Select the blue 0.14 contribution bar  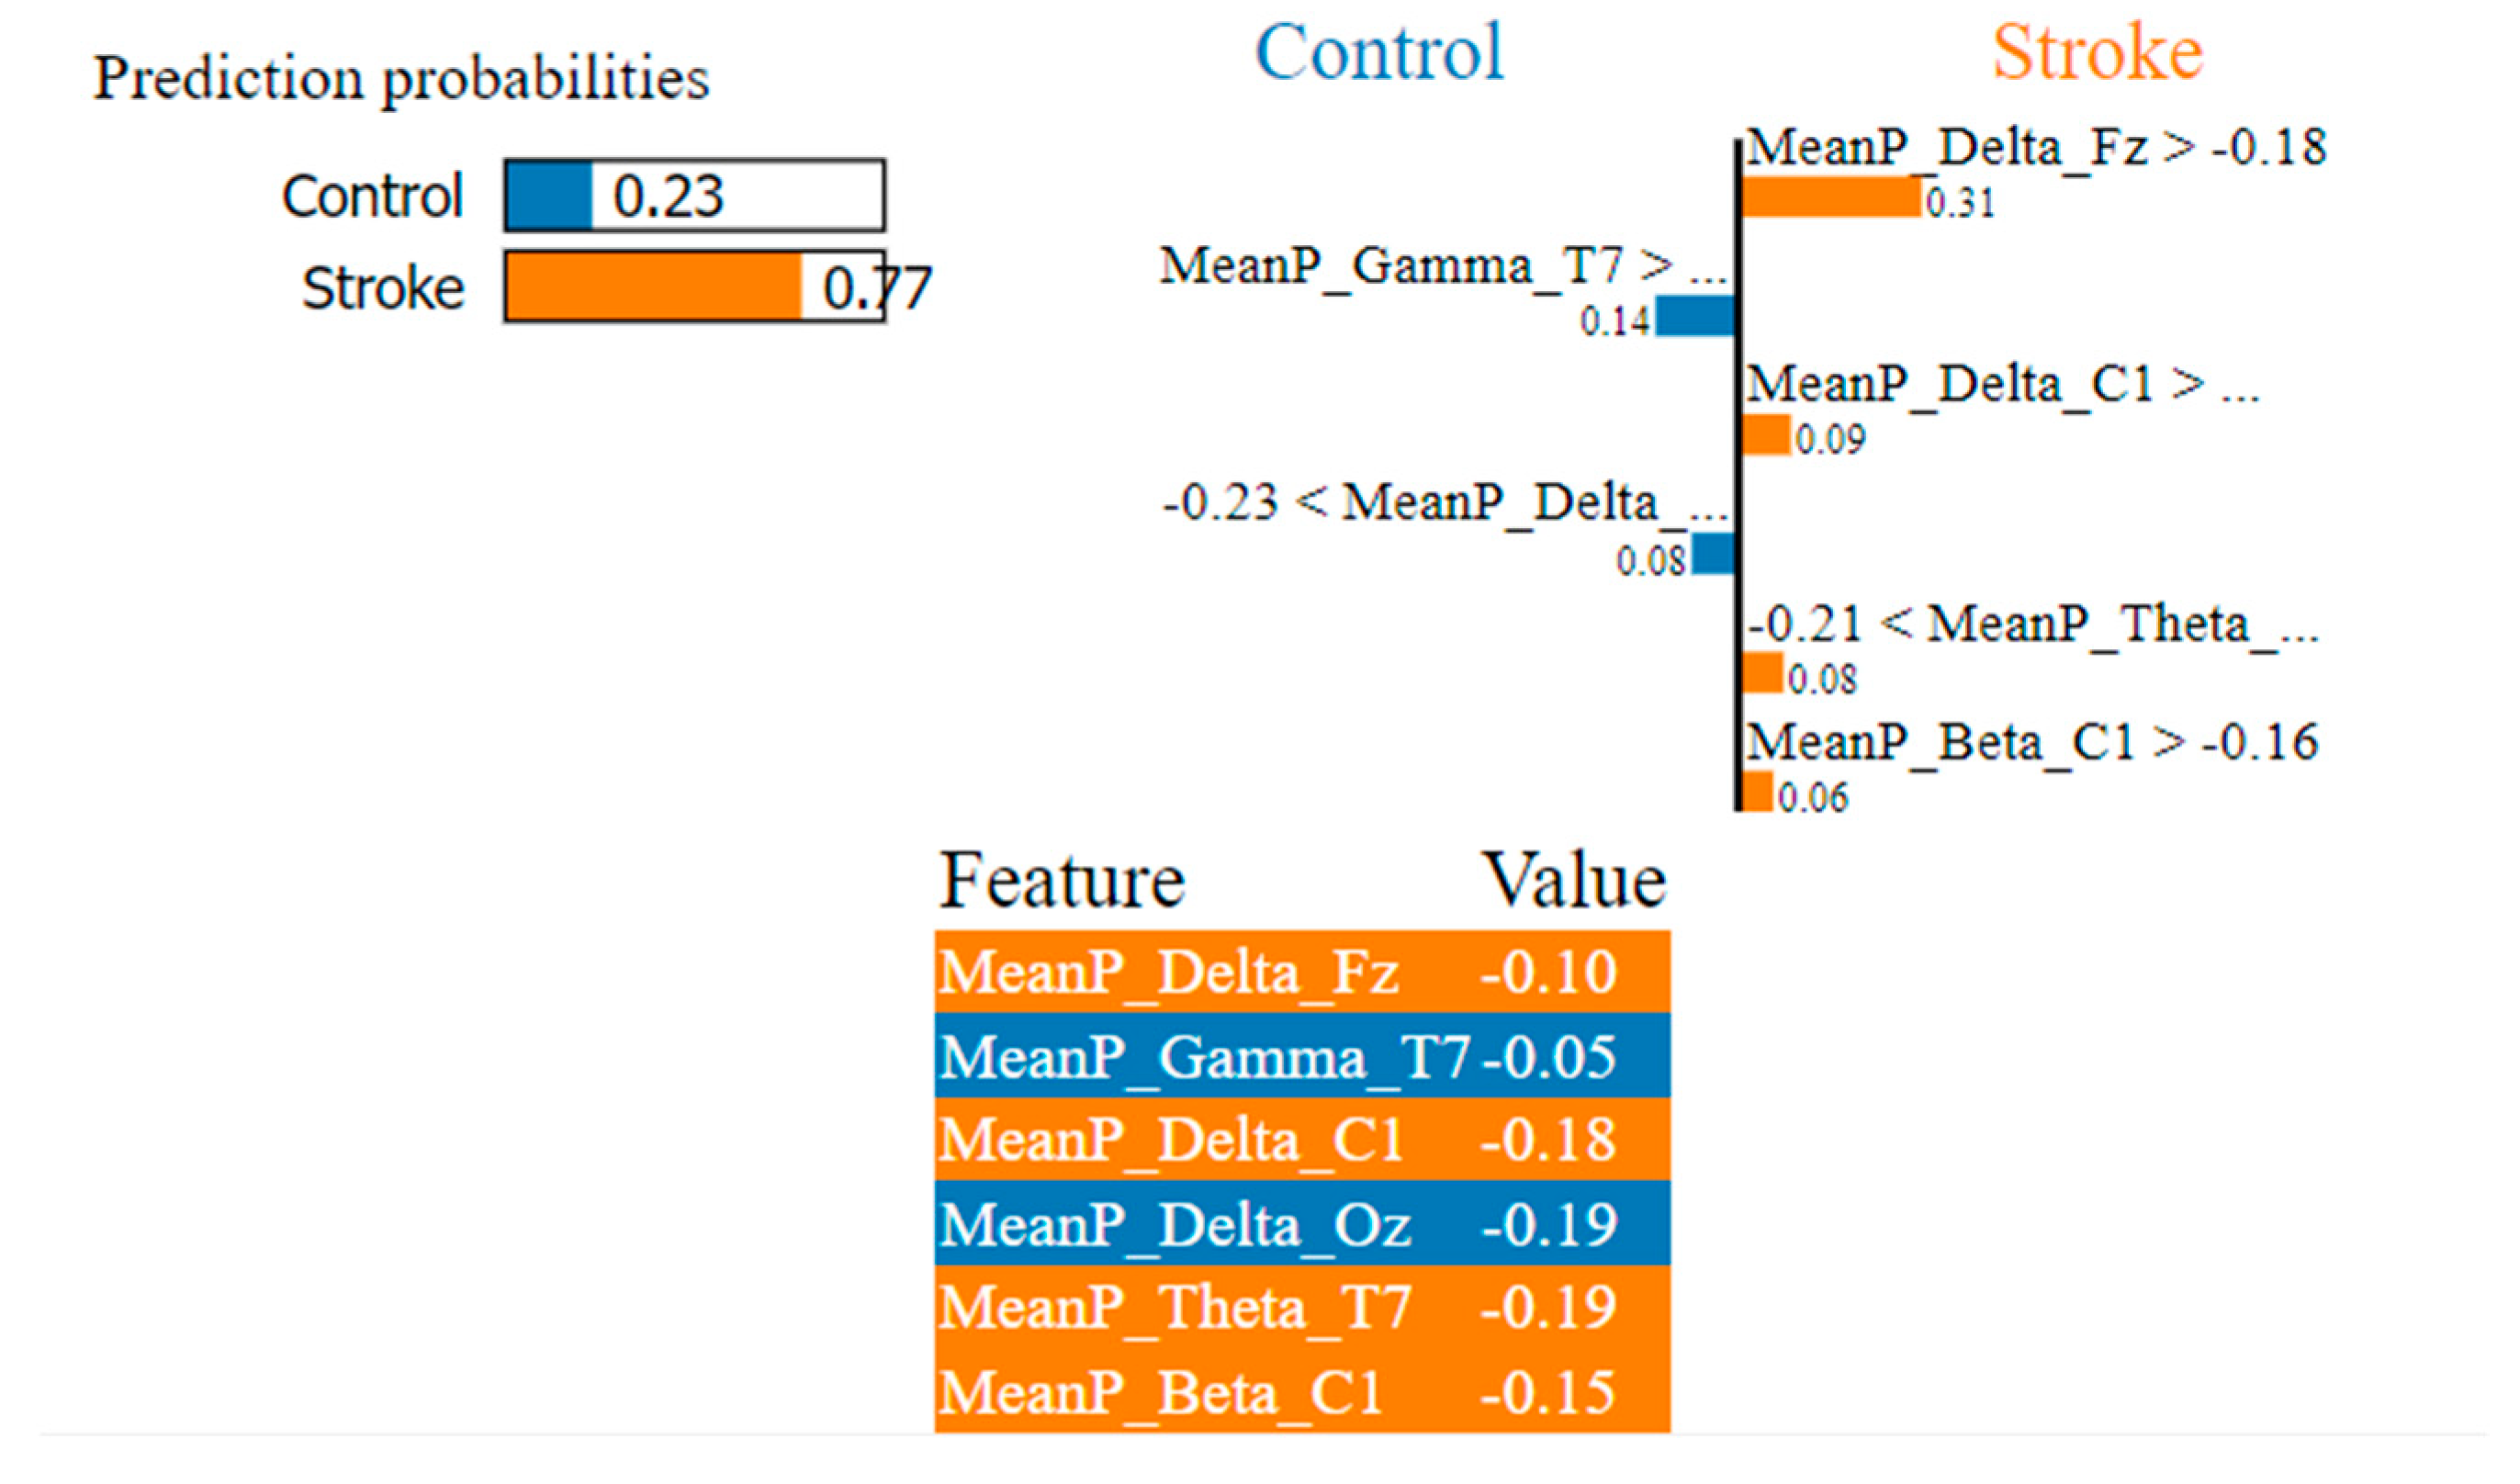[x=1694, y=316]
